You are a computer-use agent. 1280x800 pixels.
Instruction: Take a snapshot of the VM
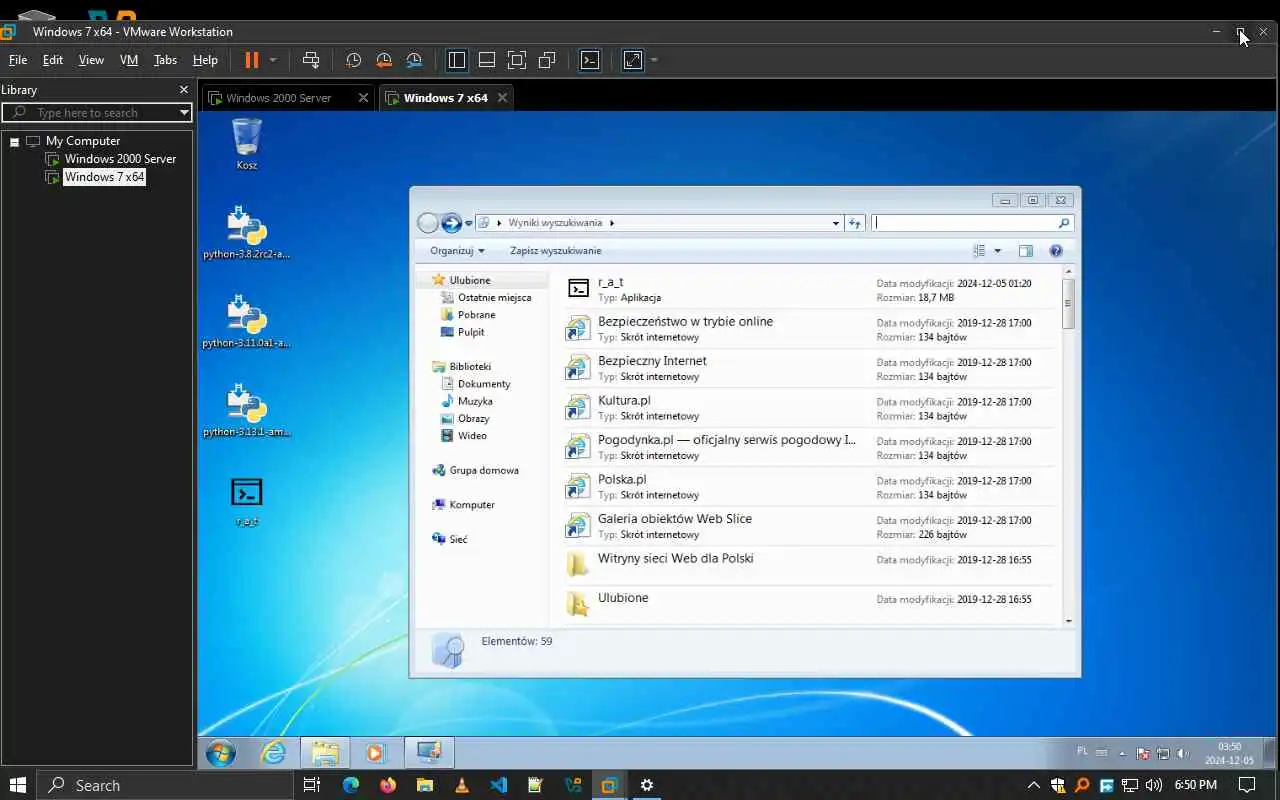click(x=354, y=60)
